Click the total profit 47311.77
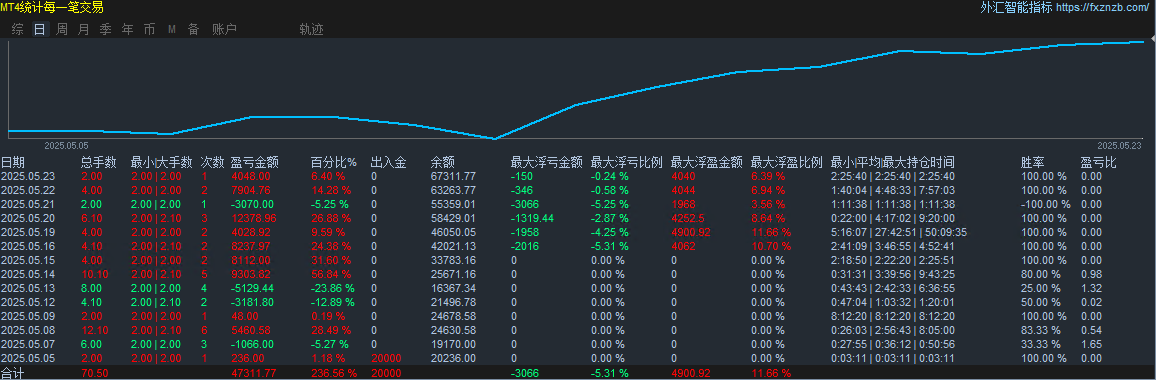This screenshot has height=380, width=1156. pyautogui.click(x=254, y=374)
